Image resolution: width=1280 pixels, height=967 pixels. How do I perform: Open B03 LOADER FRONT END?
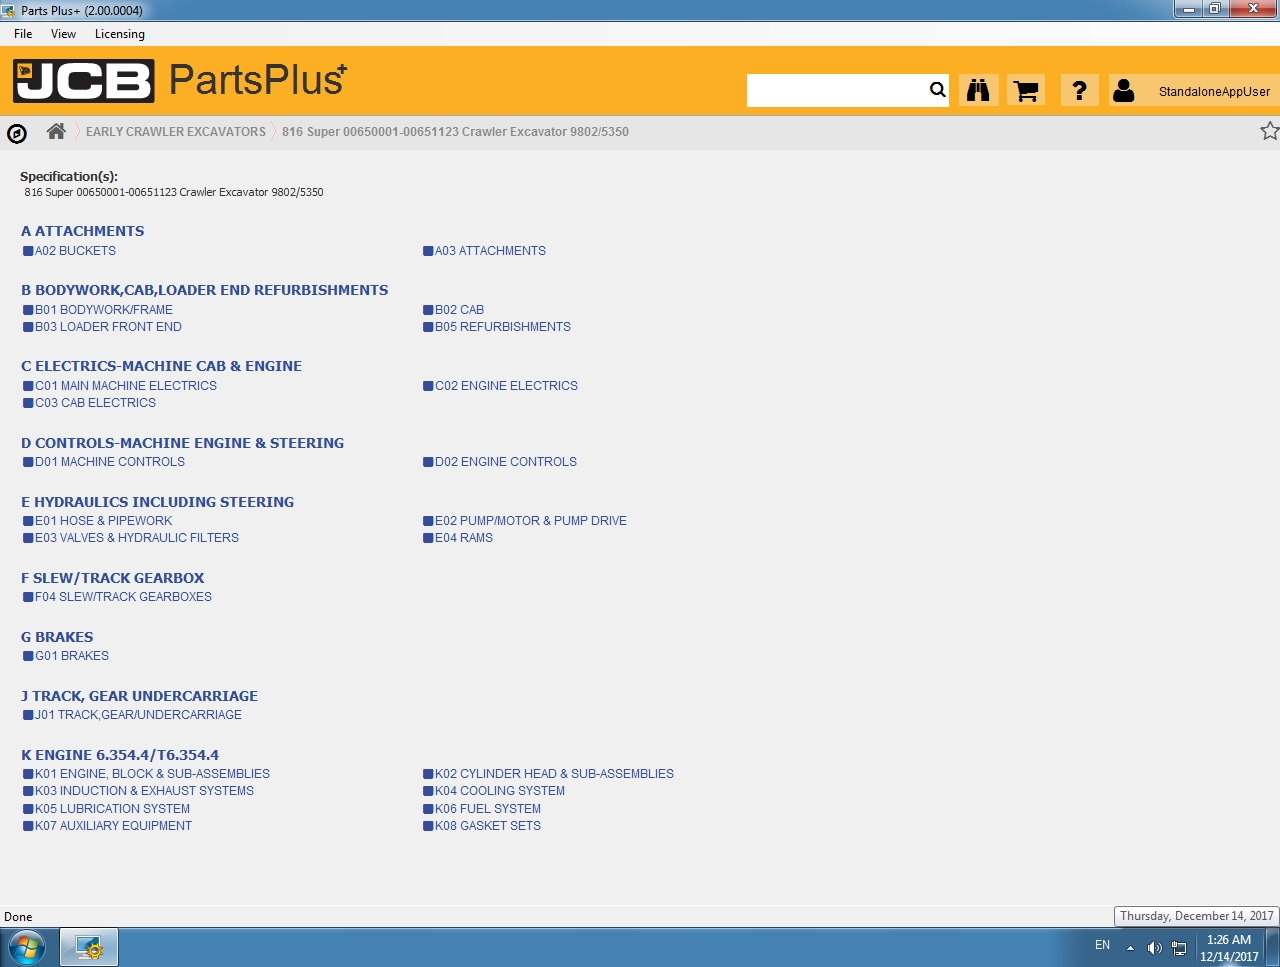click(x=108, y=327)
